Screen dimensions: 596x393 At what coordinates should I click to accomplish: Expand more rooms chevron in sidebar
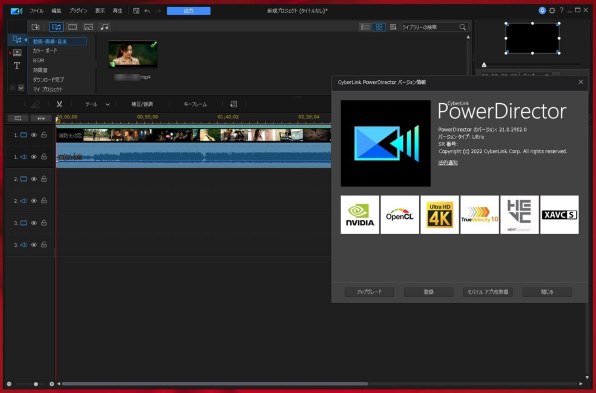point(21,88)
